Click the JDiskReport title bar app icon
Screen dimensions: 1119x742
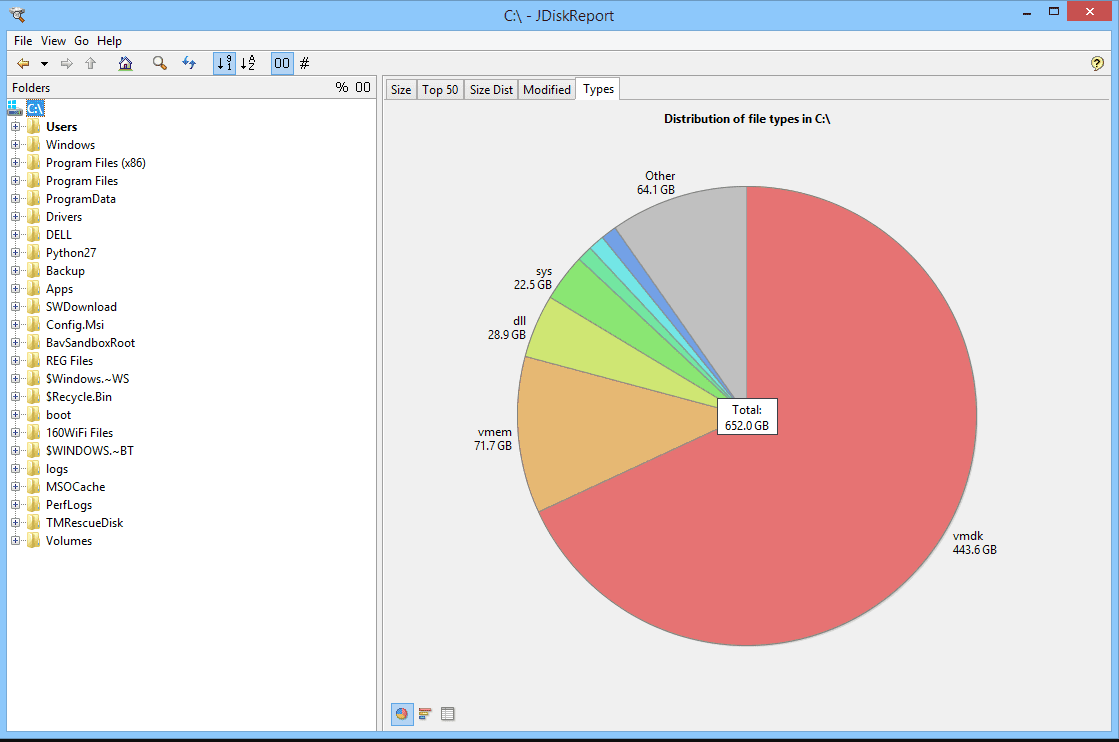(x=18, y=14)
